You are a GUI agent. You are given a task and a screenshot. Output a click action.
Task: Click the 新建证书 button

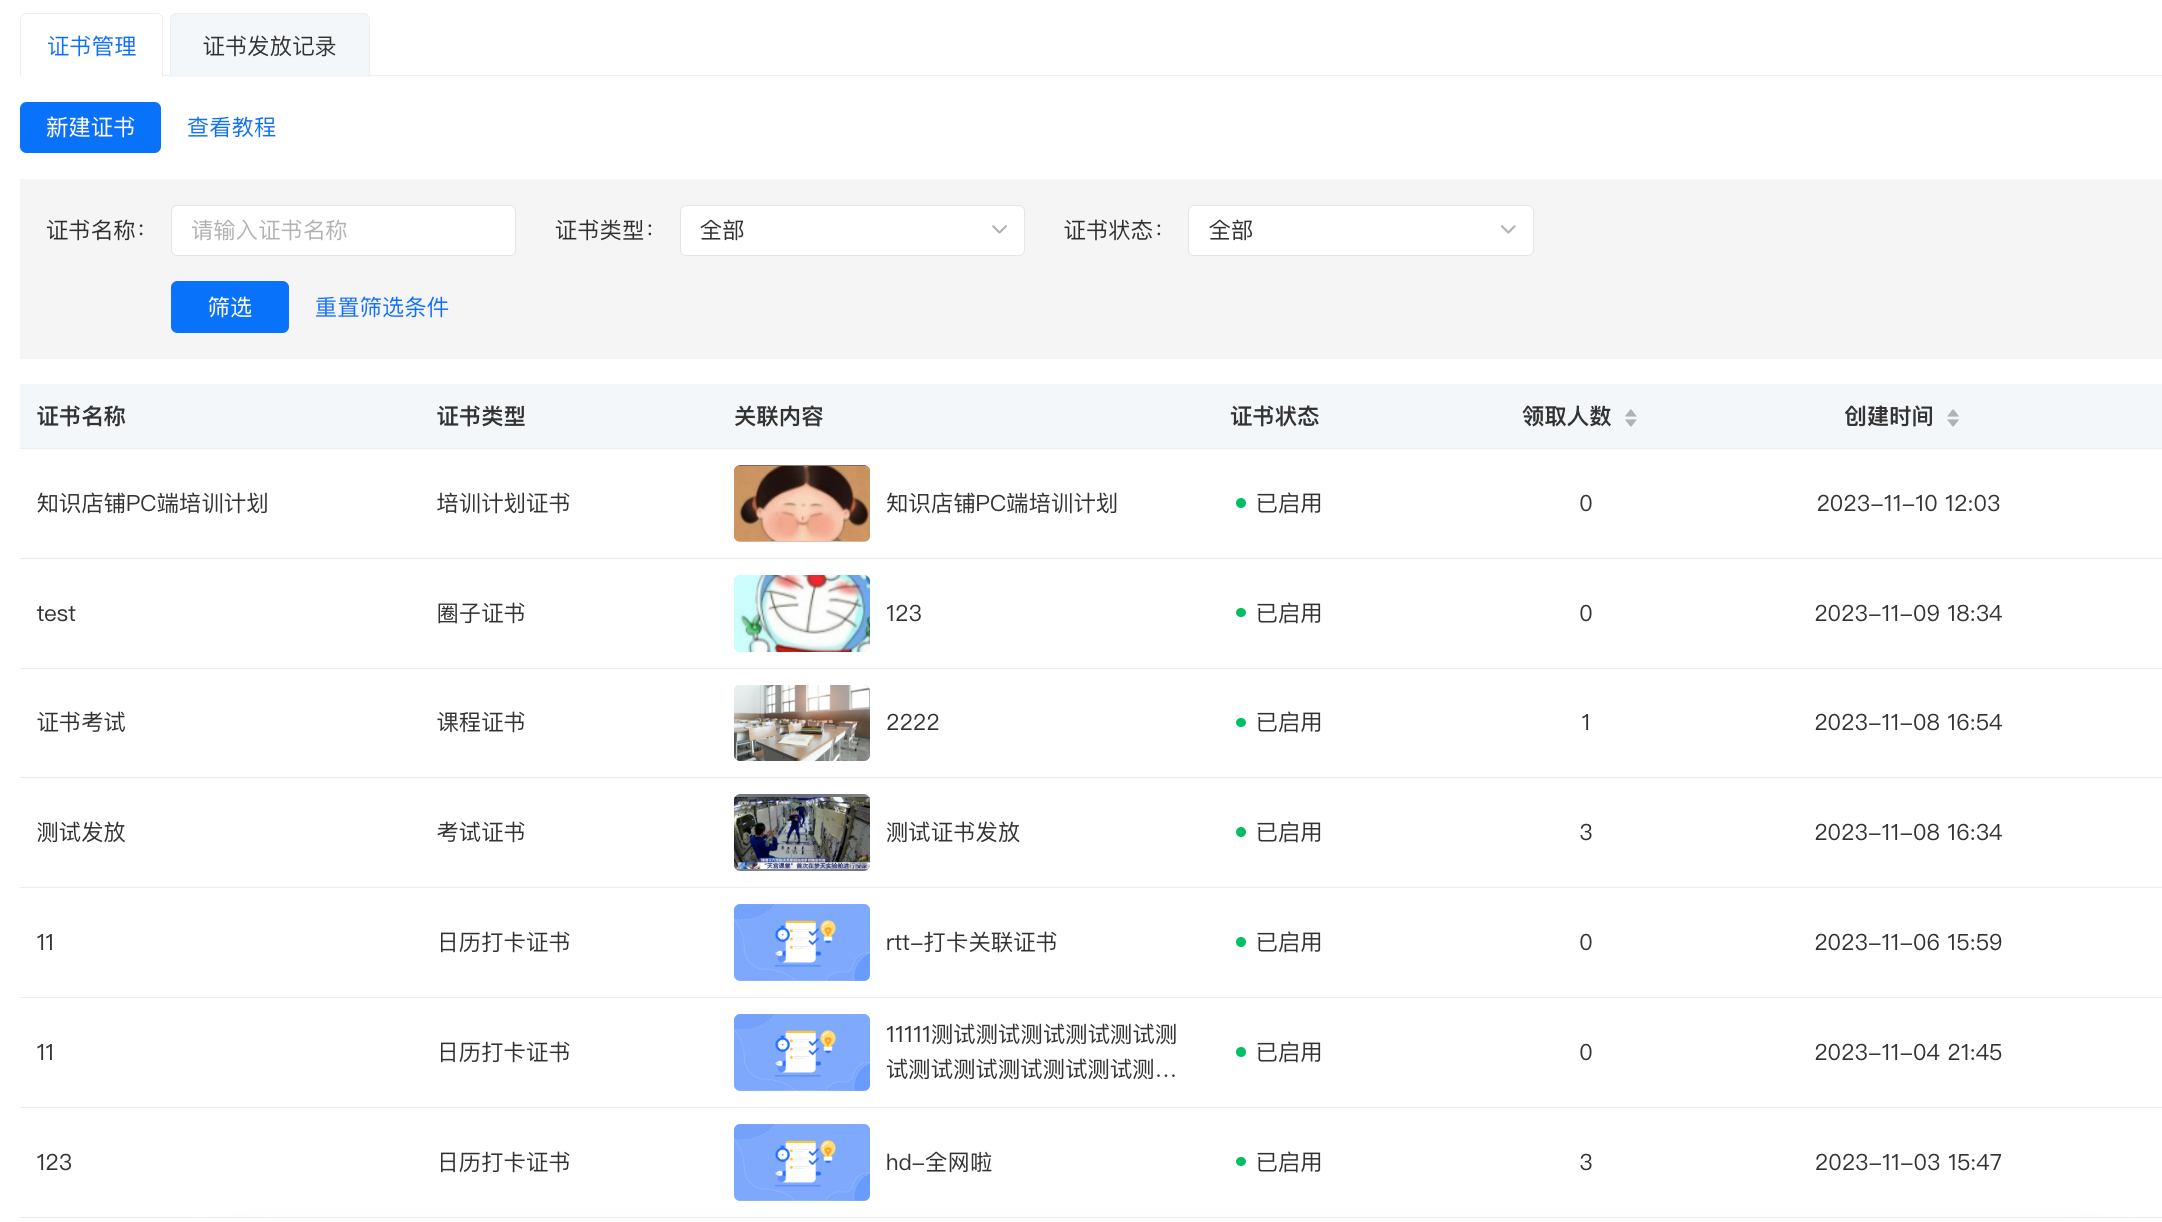pos(90,127)
